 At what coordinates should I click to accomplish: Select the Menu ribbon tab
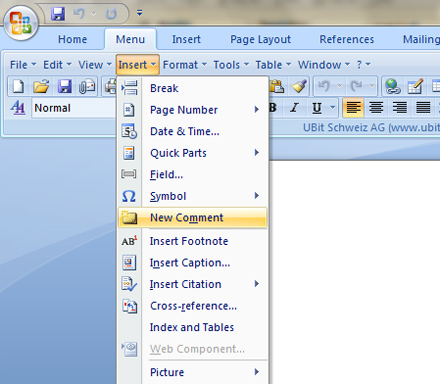130,39
